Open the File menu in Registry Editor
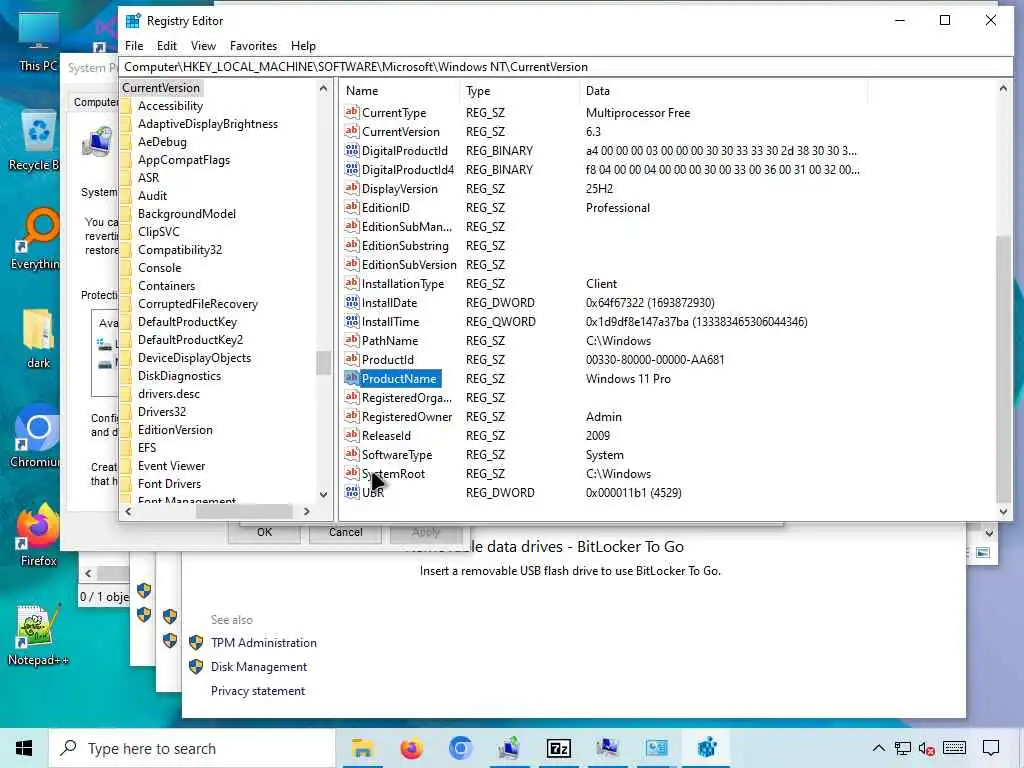Image resolution: width=1024 pixels, height=768 pixels. 134,46
